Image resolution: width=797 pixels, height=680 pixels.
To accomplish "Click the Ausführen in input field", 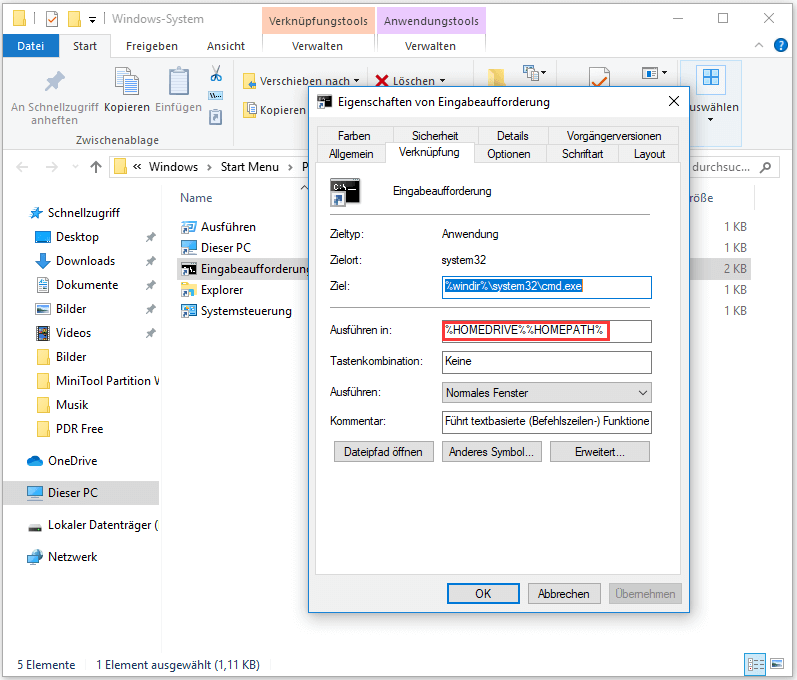I will (546, 331).
